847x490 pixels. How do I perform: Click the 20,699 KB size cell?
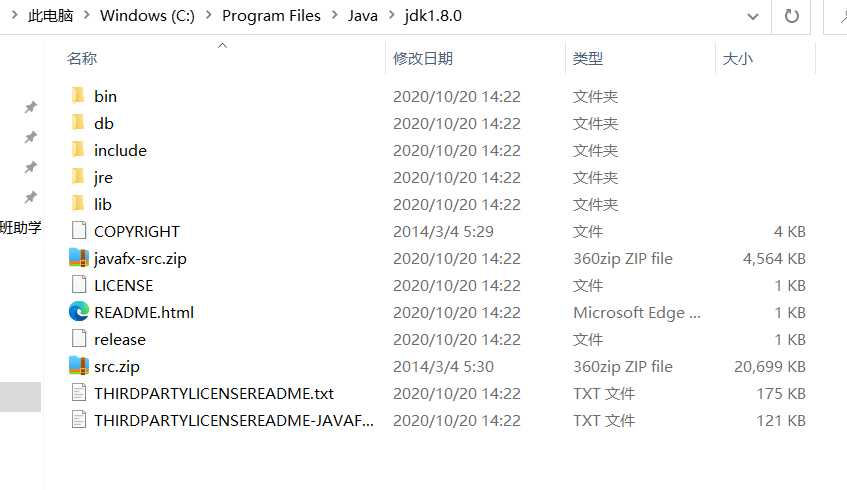coord(770,366)
